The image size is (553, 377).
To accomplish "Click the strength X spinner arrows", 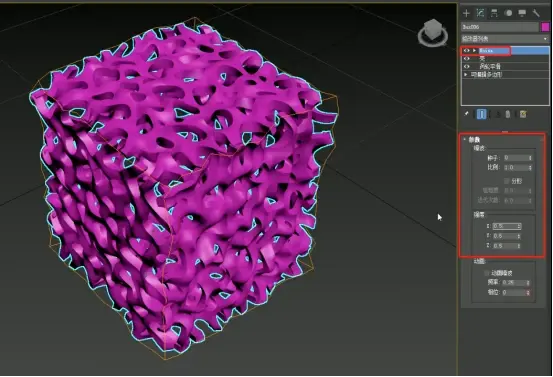I will click(519, 226).
